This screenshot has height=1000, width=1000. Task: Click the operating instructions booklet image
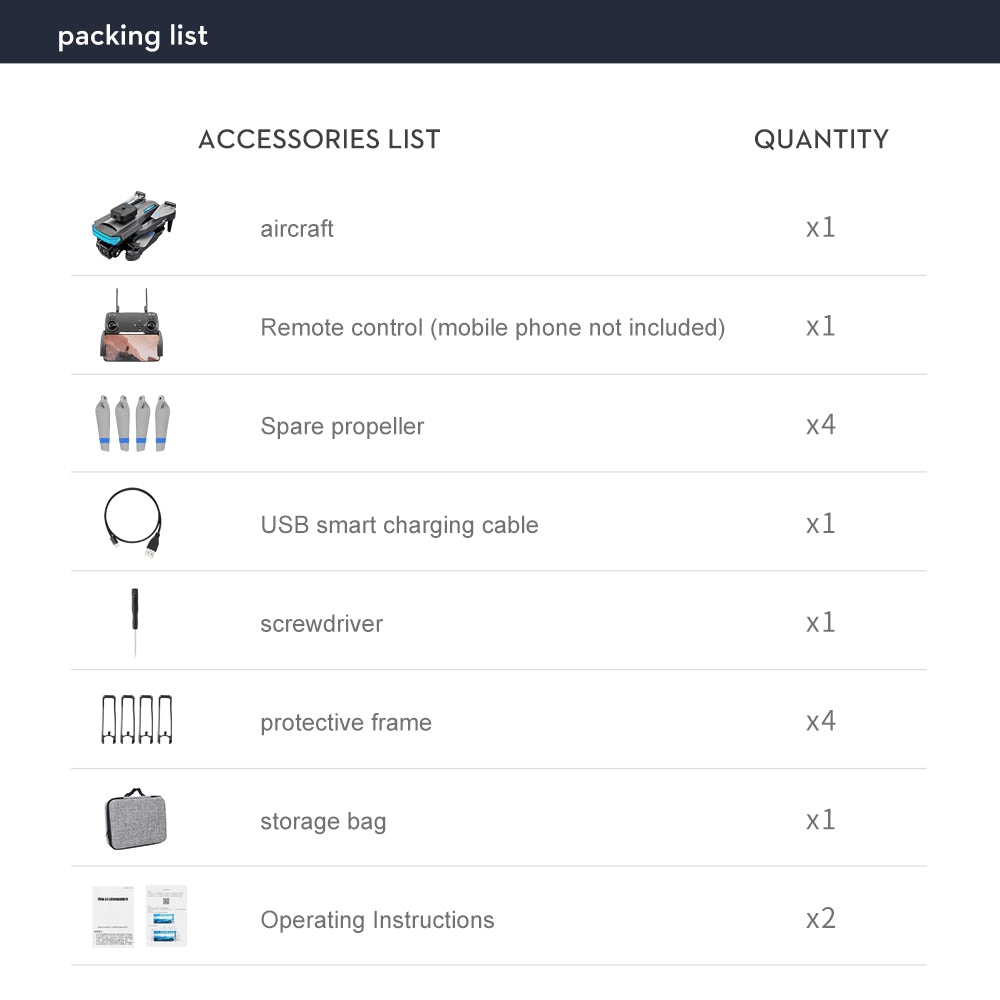click(139, 916)
